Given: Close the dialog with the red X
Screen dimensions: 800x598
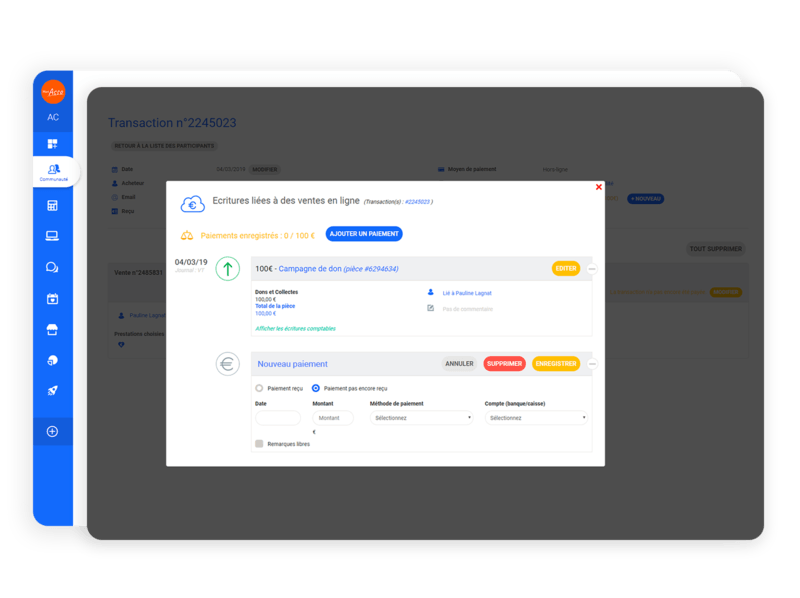Looking at the screenshot, I should pyautogui.click(x=599, y=187).
